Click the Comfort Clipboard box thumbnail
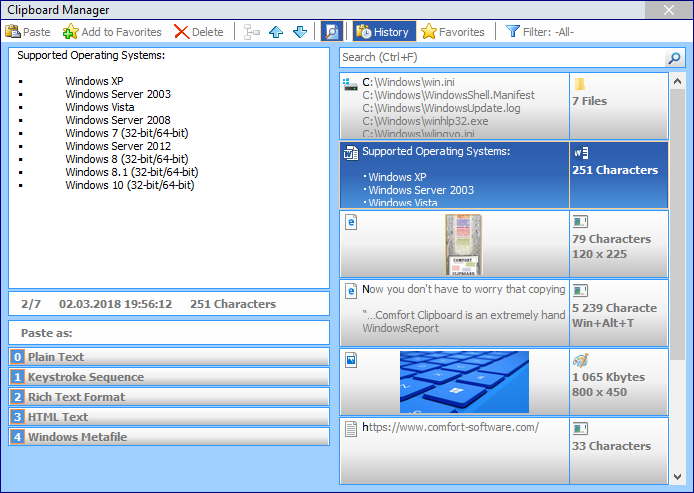The width and height of the screenshot is (694, 493). 463,244
